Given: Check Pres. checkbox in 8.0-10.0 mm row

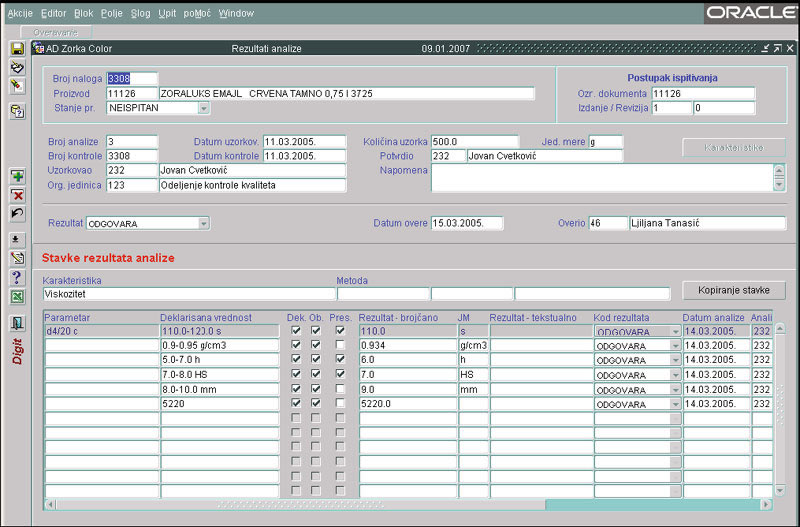Looking at the screenshot, I should tap(340, 389).
